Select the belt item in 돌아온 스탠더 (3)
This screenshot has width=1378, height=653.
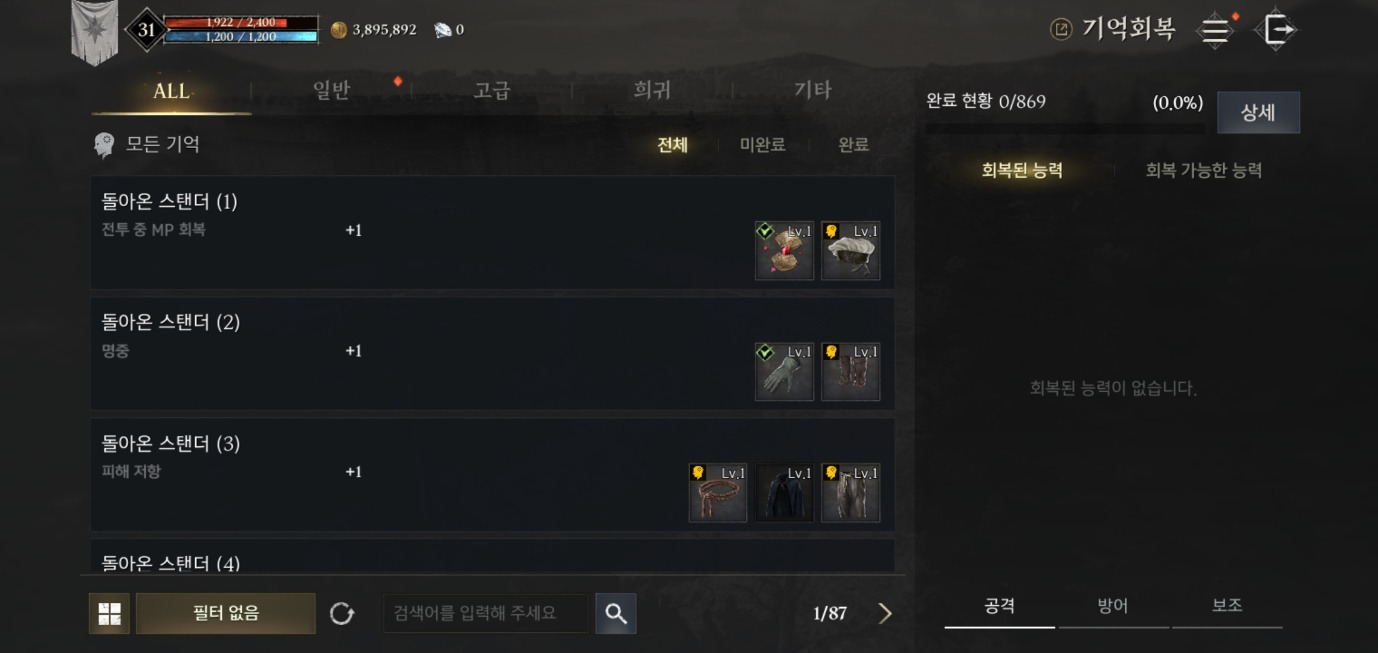(x=718, y=492)
